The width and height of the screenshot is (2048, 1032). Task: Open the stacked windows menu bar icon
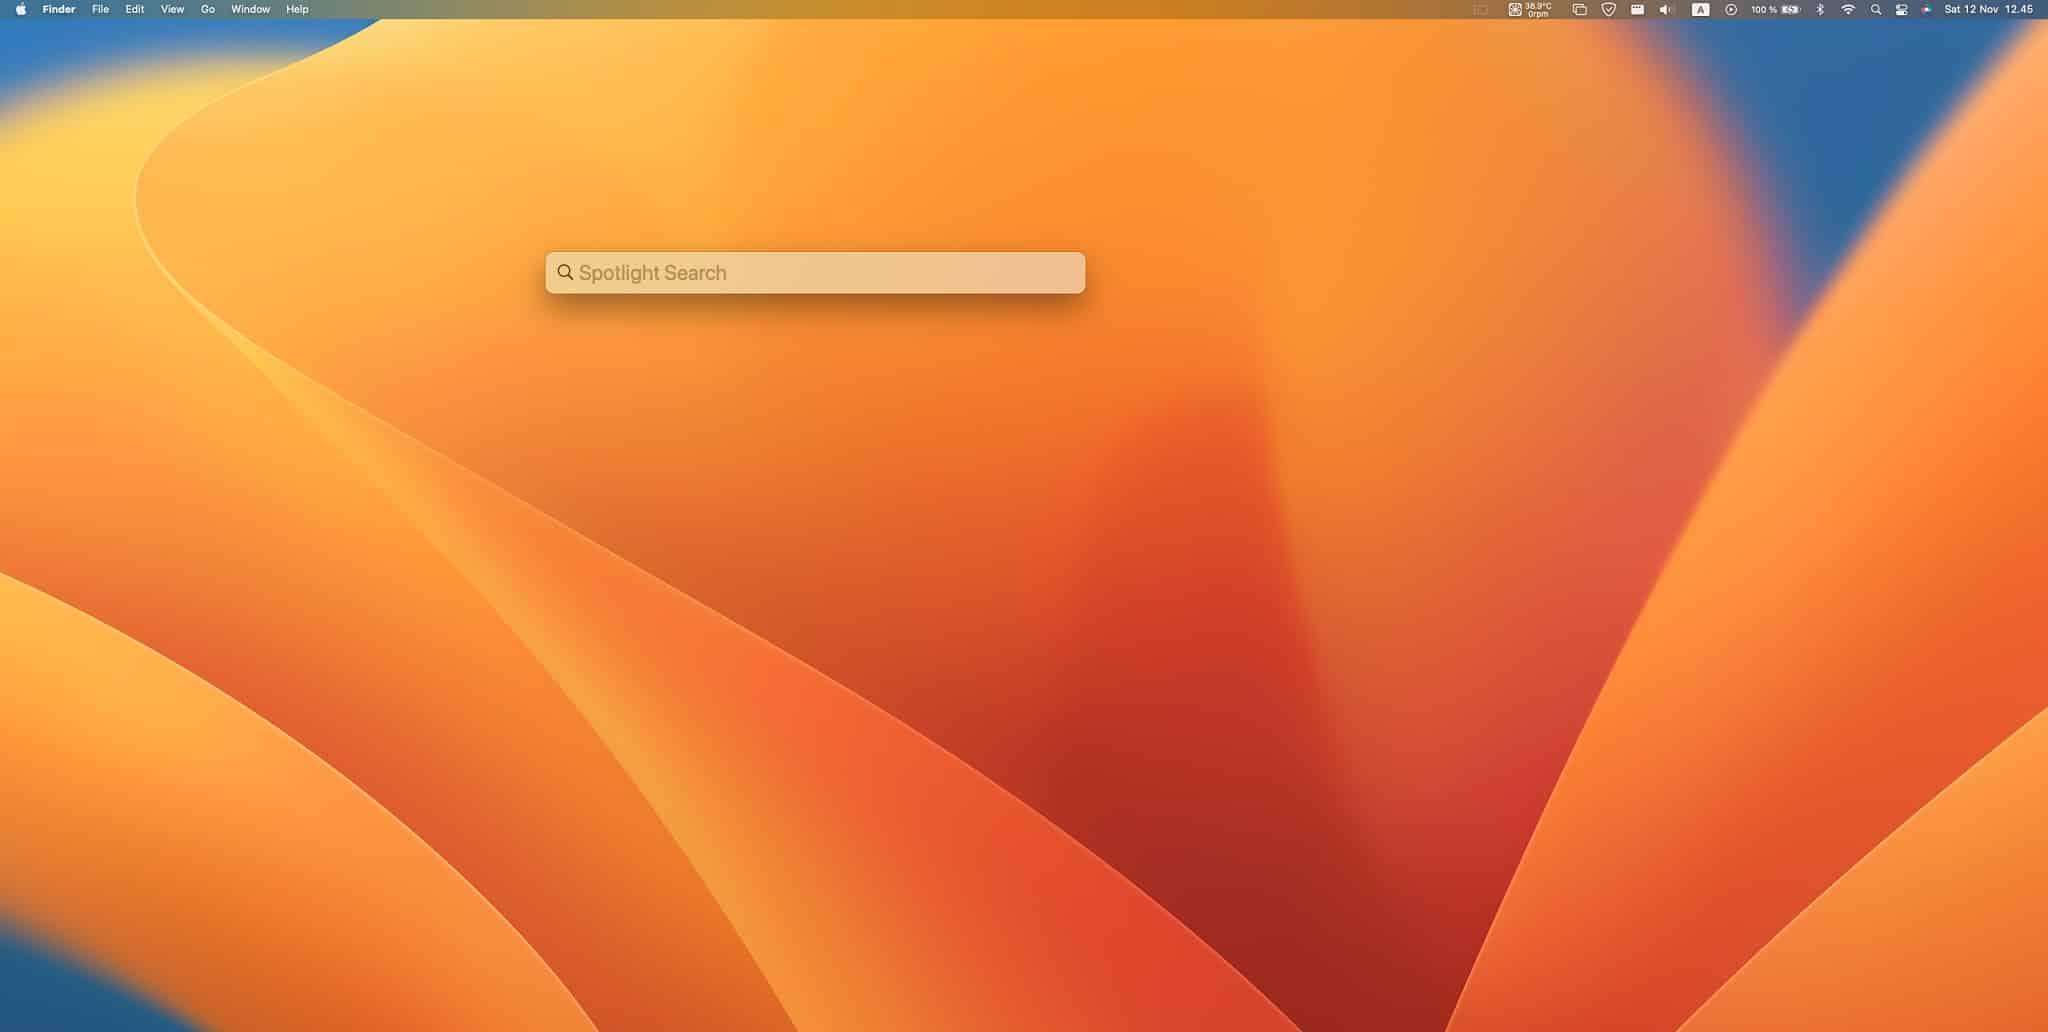[x=1579, y=9]
